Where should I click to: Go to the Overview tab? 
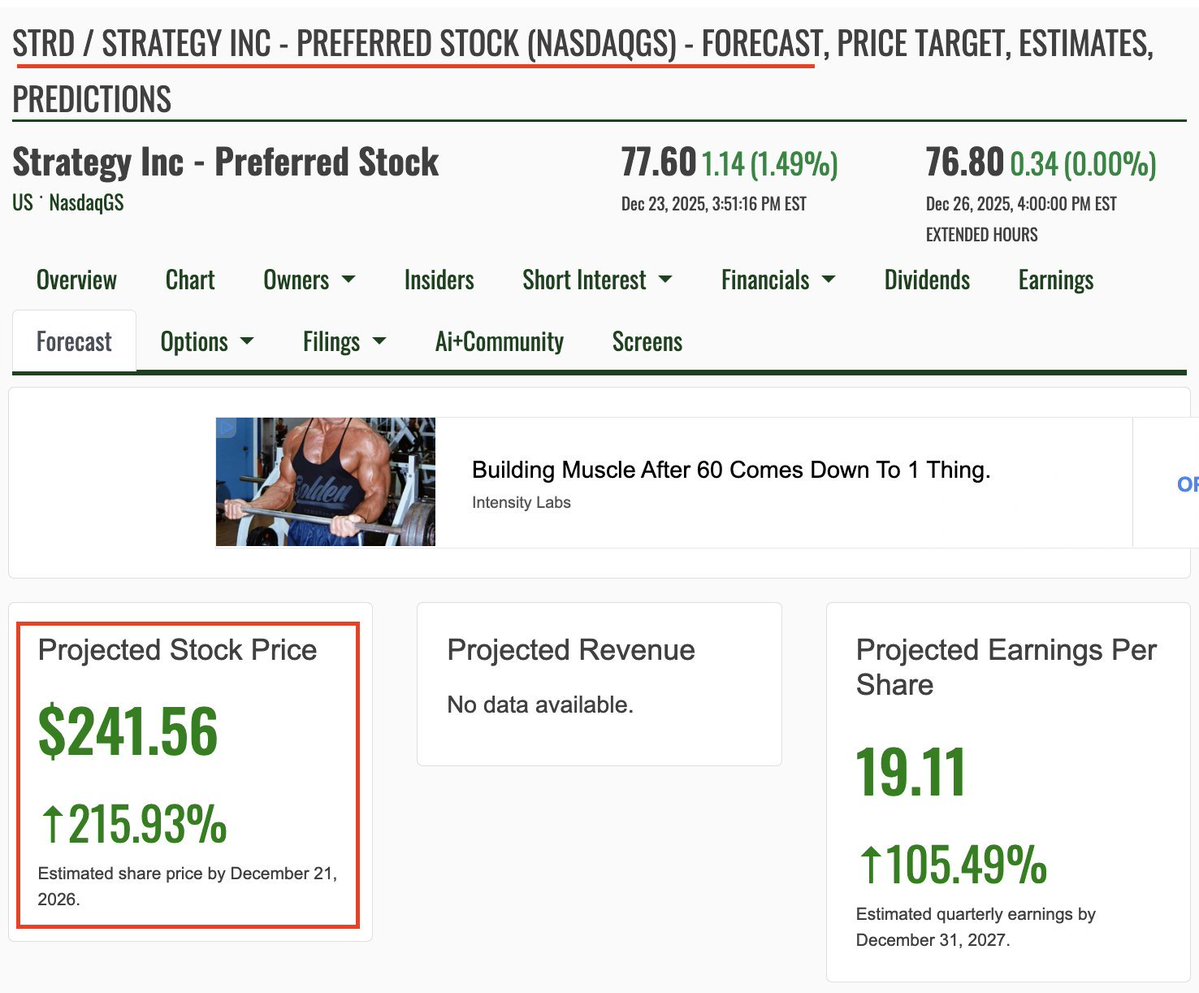pyautogui.click(x=77, y=280)
